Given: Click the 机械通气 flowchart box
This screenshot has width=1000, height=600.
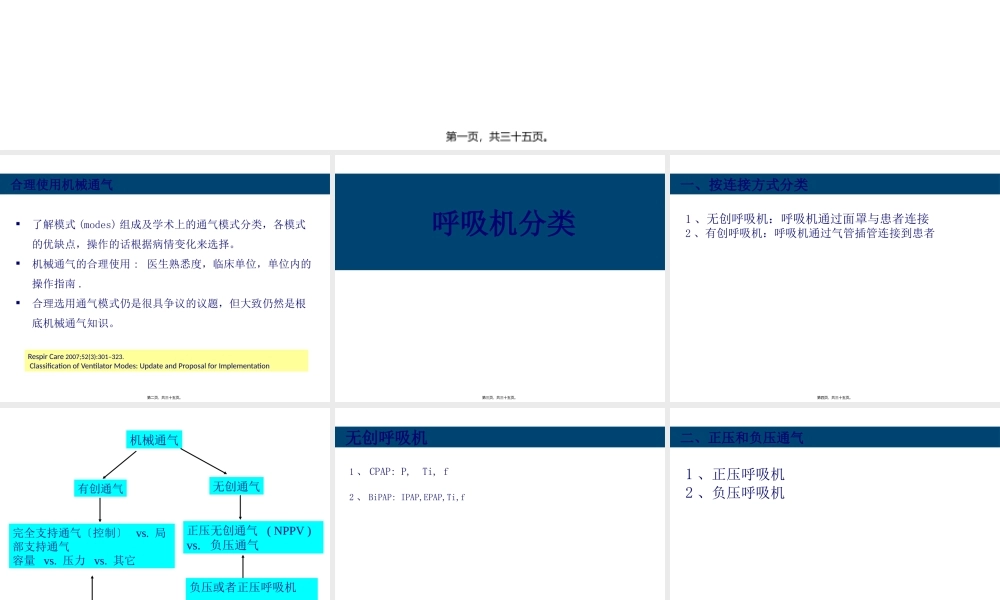Looking at the screenshot, I should [x=154, y=439].
